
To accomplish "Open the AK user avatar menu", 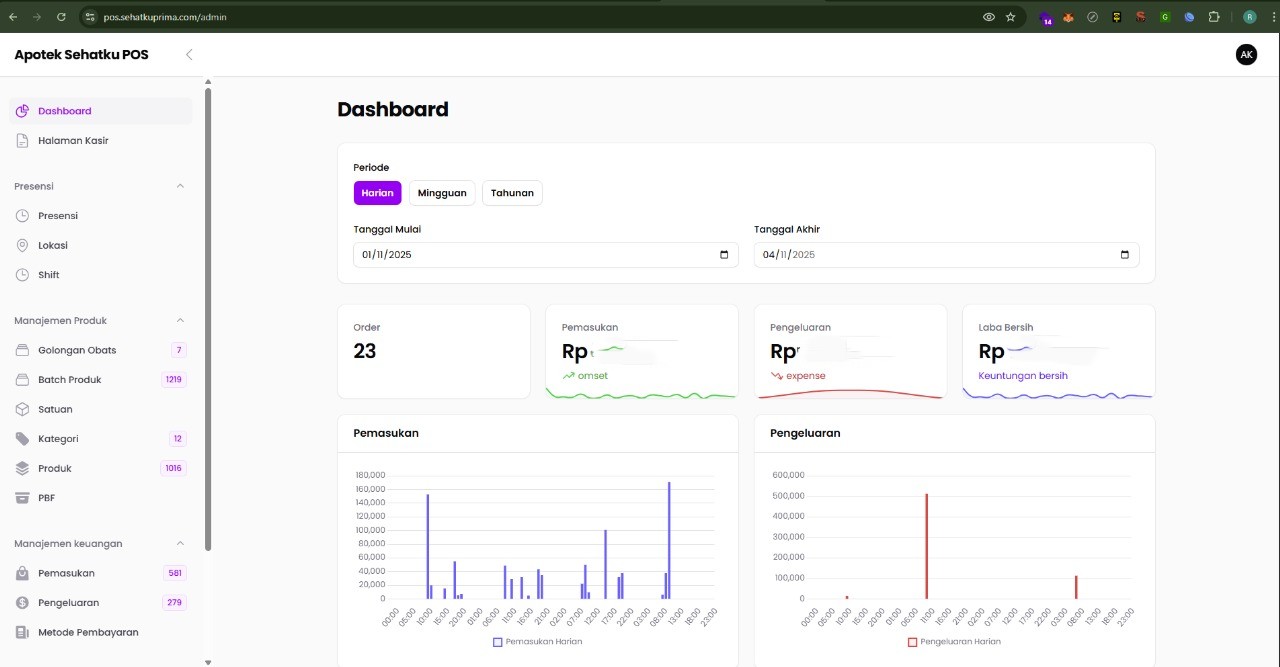I will coord(1246,55).
